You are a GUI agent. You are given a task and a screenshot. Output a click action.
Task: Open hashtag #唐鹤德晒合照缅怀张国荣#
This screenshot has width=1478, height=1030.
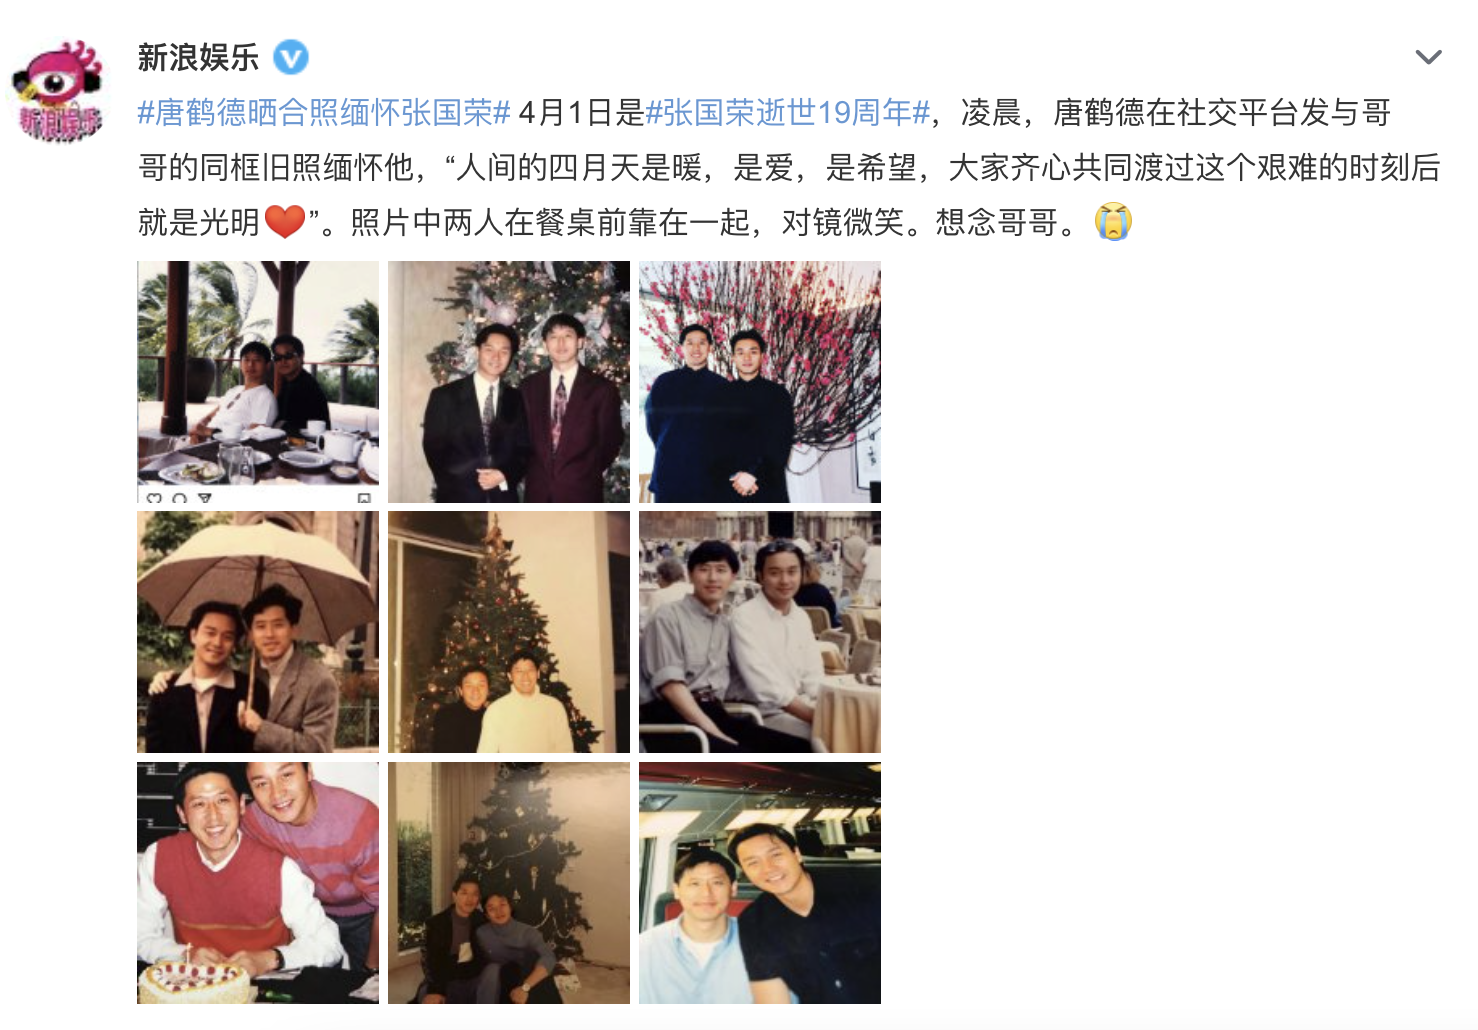324,113
